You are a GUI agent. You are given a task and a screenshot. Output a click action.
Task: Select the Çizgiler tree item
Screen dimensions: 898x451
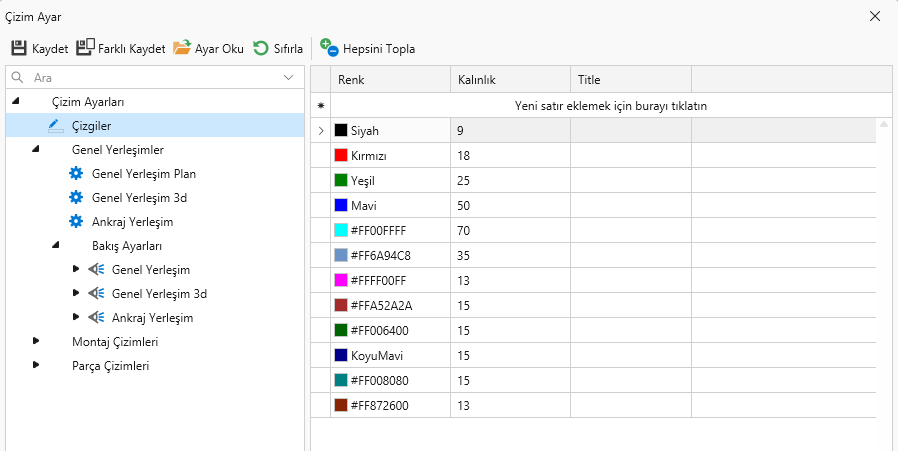tap(91, 126)
